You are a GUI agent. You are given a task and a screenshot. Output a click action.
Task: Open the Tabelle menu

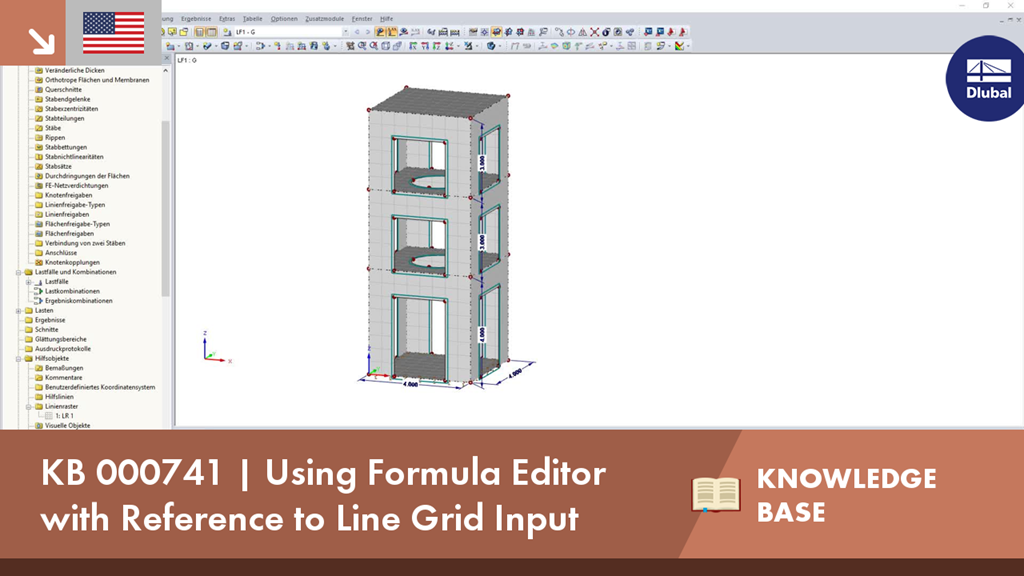click(252, 19)
